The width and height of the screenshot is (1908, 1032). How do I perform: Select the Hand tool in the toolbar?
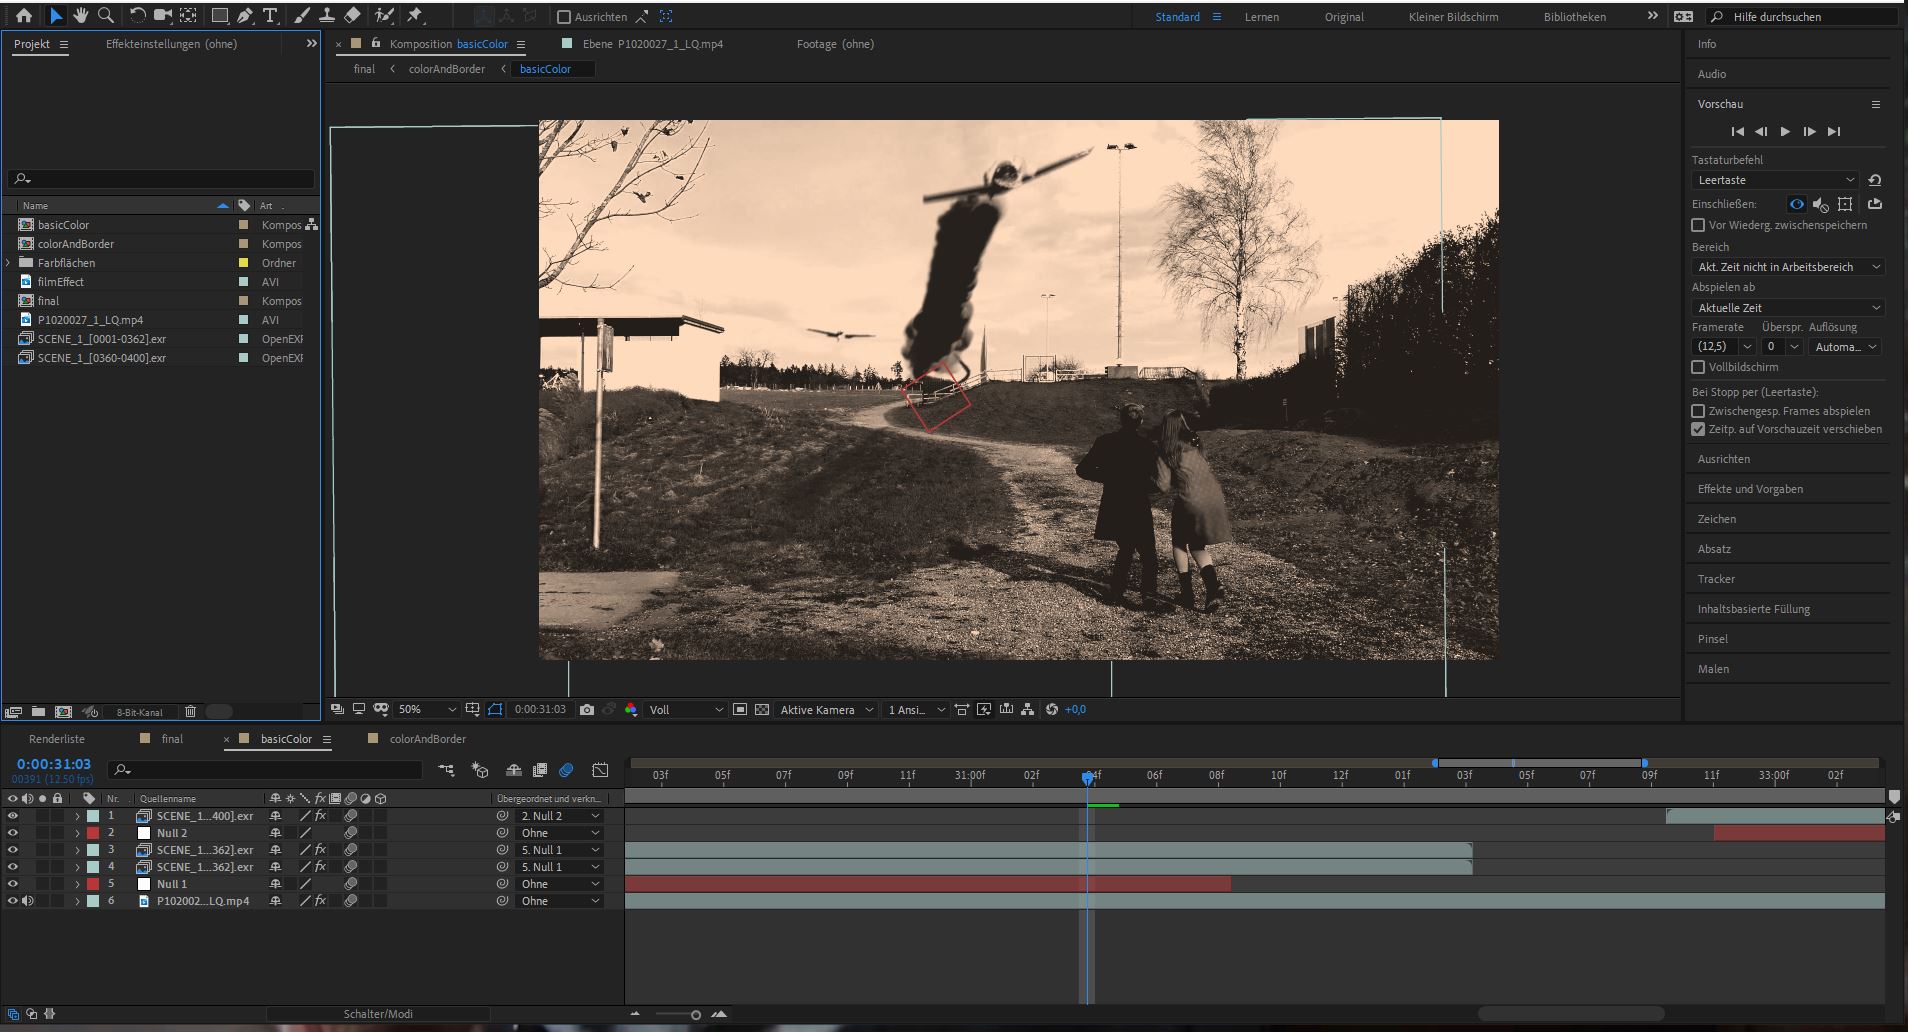coord(81,16)
